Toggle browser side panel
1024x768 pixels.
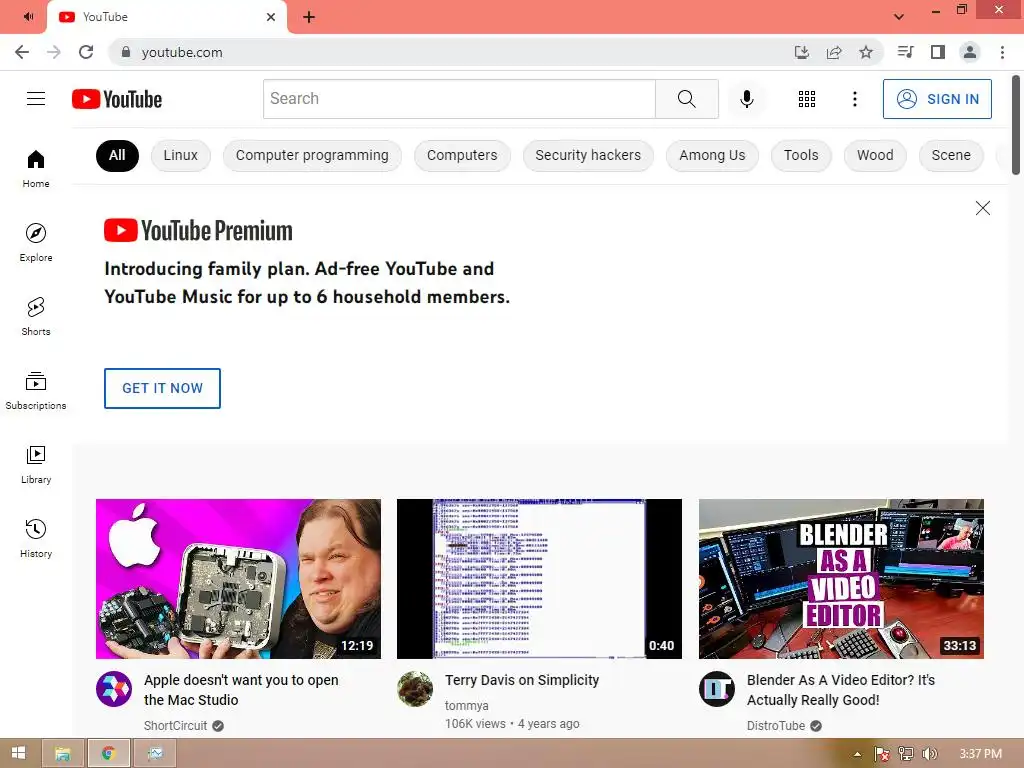point(938,52)
